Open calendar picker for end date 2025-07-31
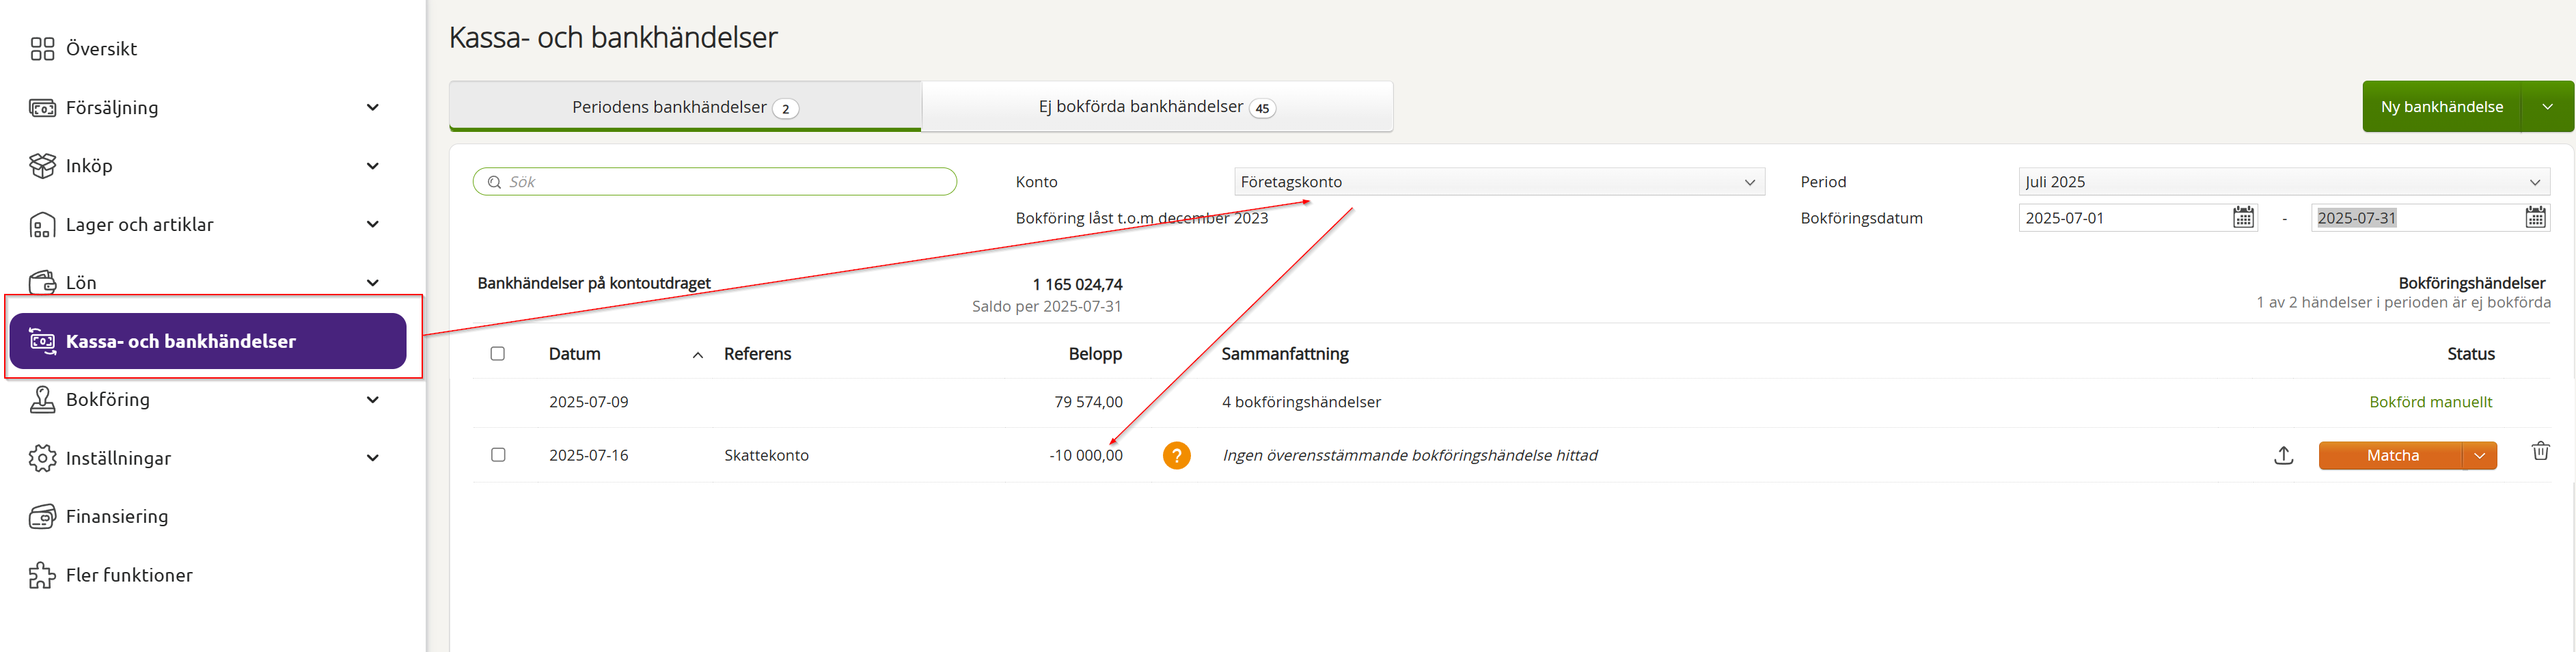This screenshot has width=2576, height=652. click(x=2534, y=218)
